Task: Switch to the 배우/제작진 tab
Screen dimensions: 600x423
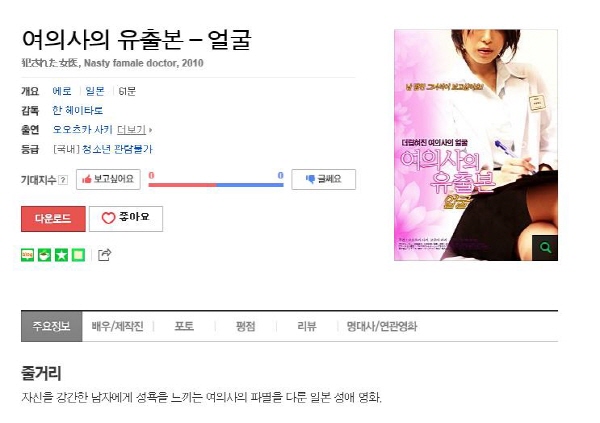Action: [117, 327]
